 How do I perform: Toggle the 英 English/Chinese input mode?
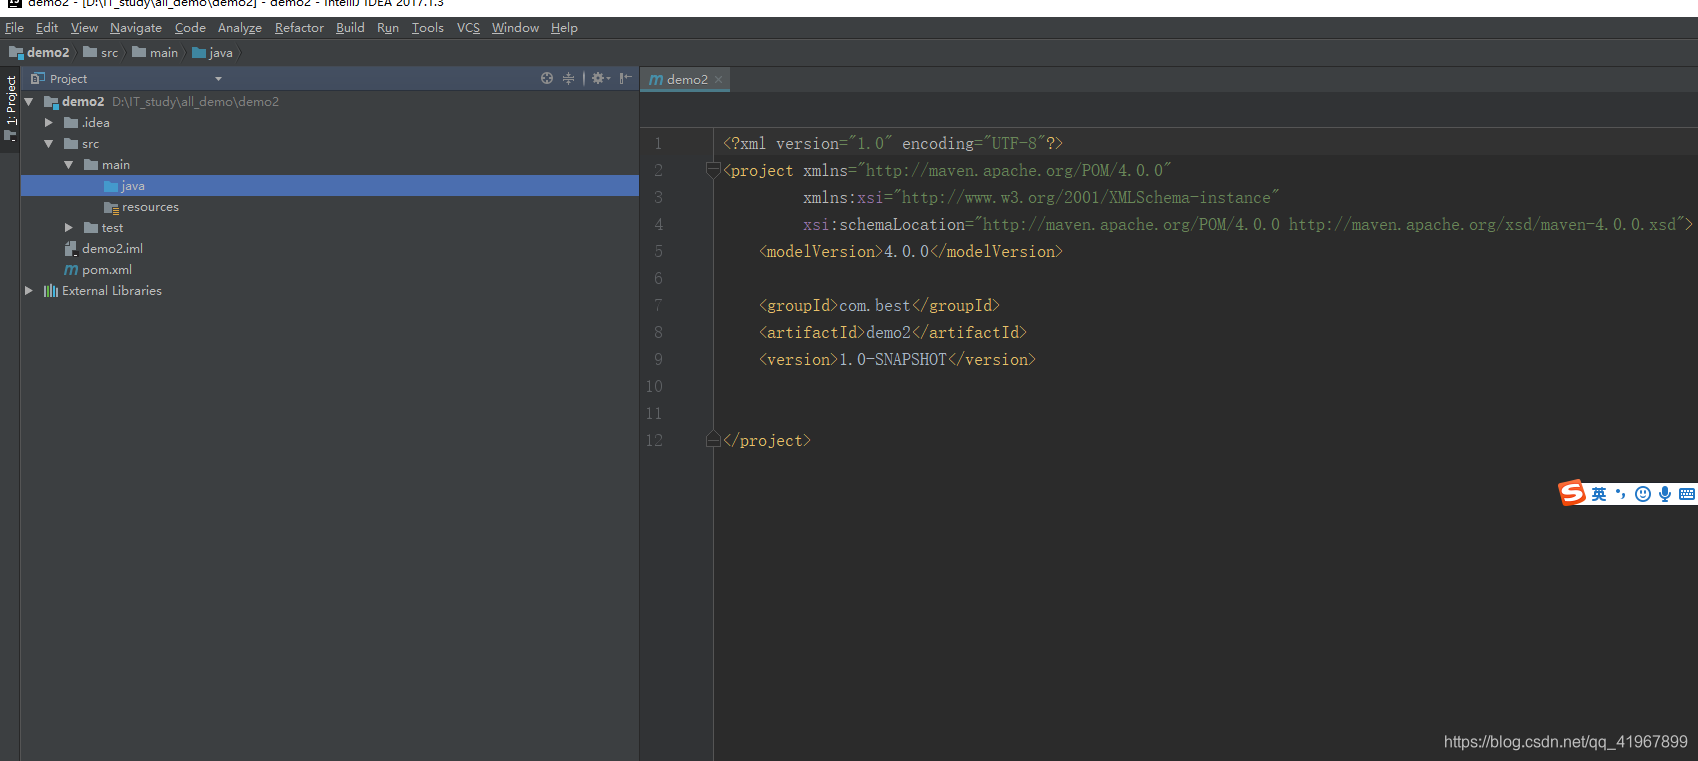[1599, 494]
